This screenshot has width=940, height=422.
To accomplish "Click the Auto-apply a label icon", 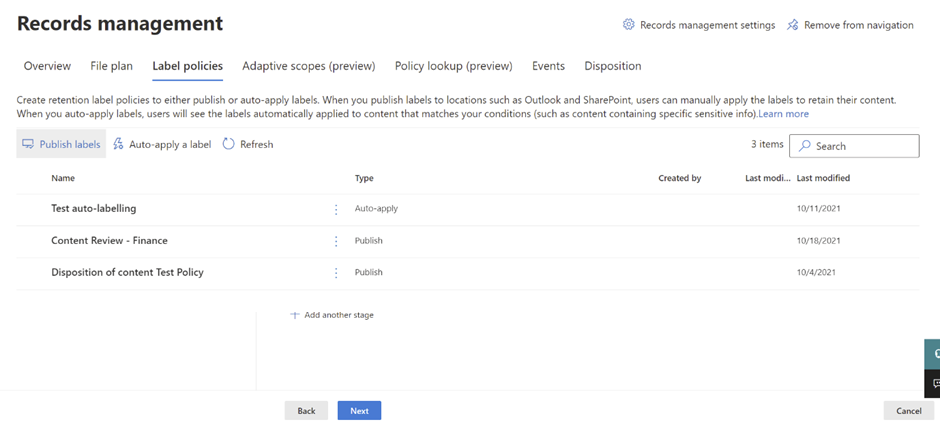I will pyautogui.click(x=118, y=144).
